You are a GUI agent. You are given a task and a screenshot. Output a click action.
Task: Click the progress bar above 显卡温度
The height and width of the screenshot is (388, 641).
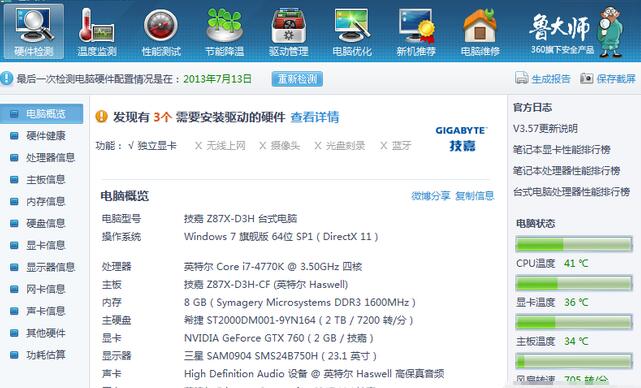click(574, 283)
